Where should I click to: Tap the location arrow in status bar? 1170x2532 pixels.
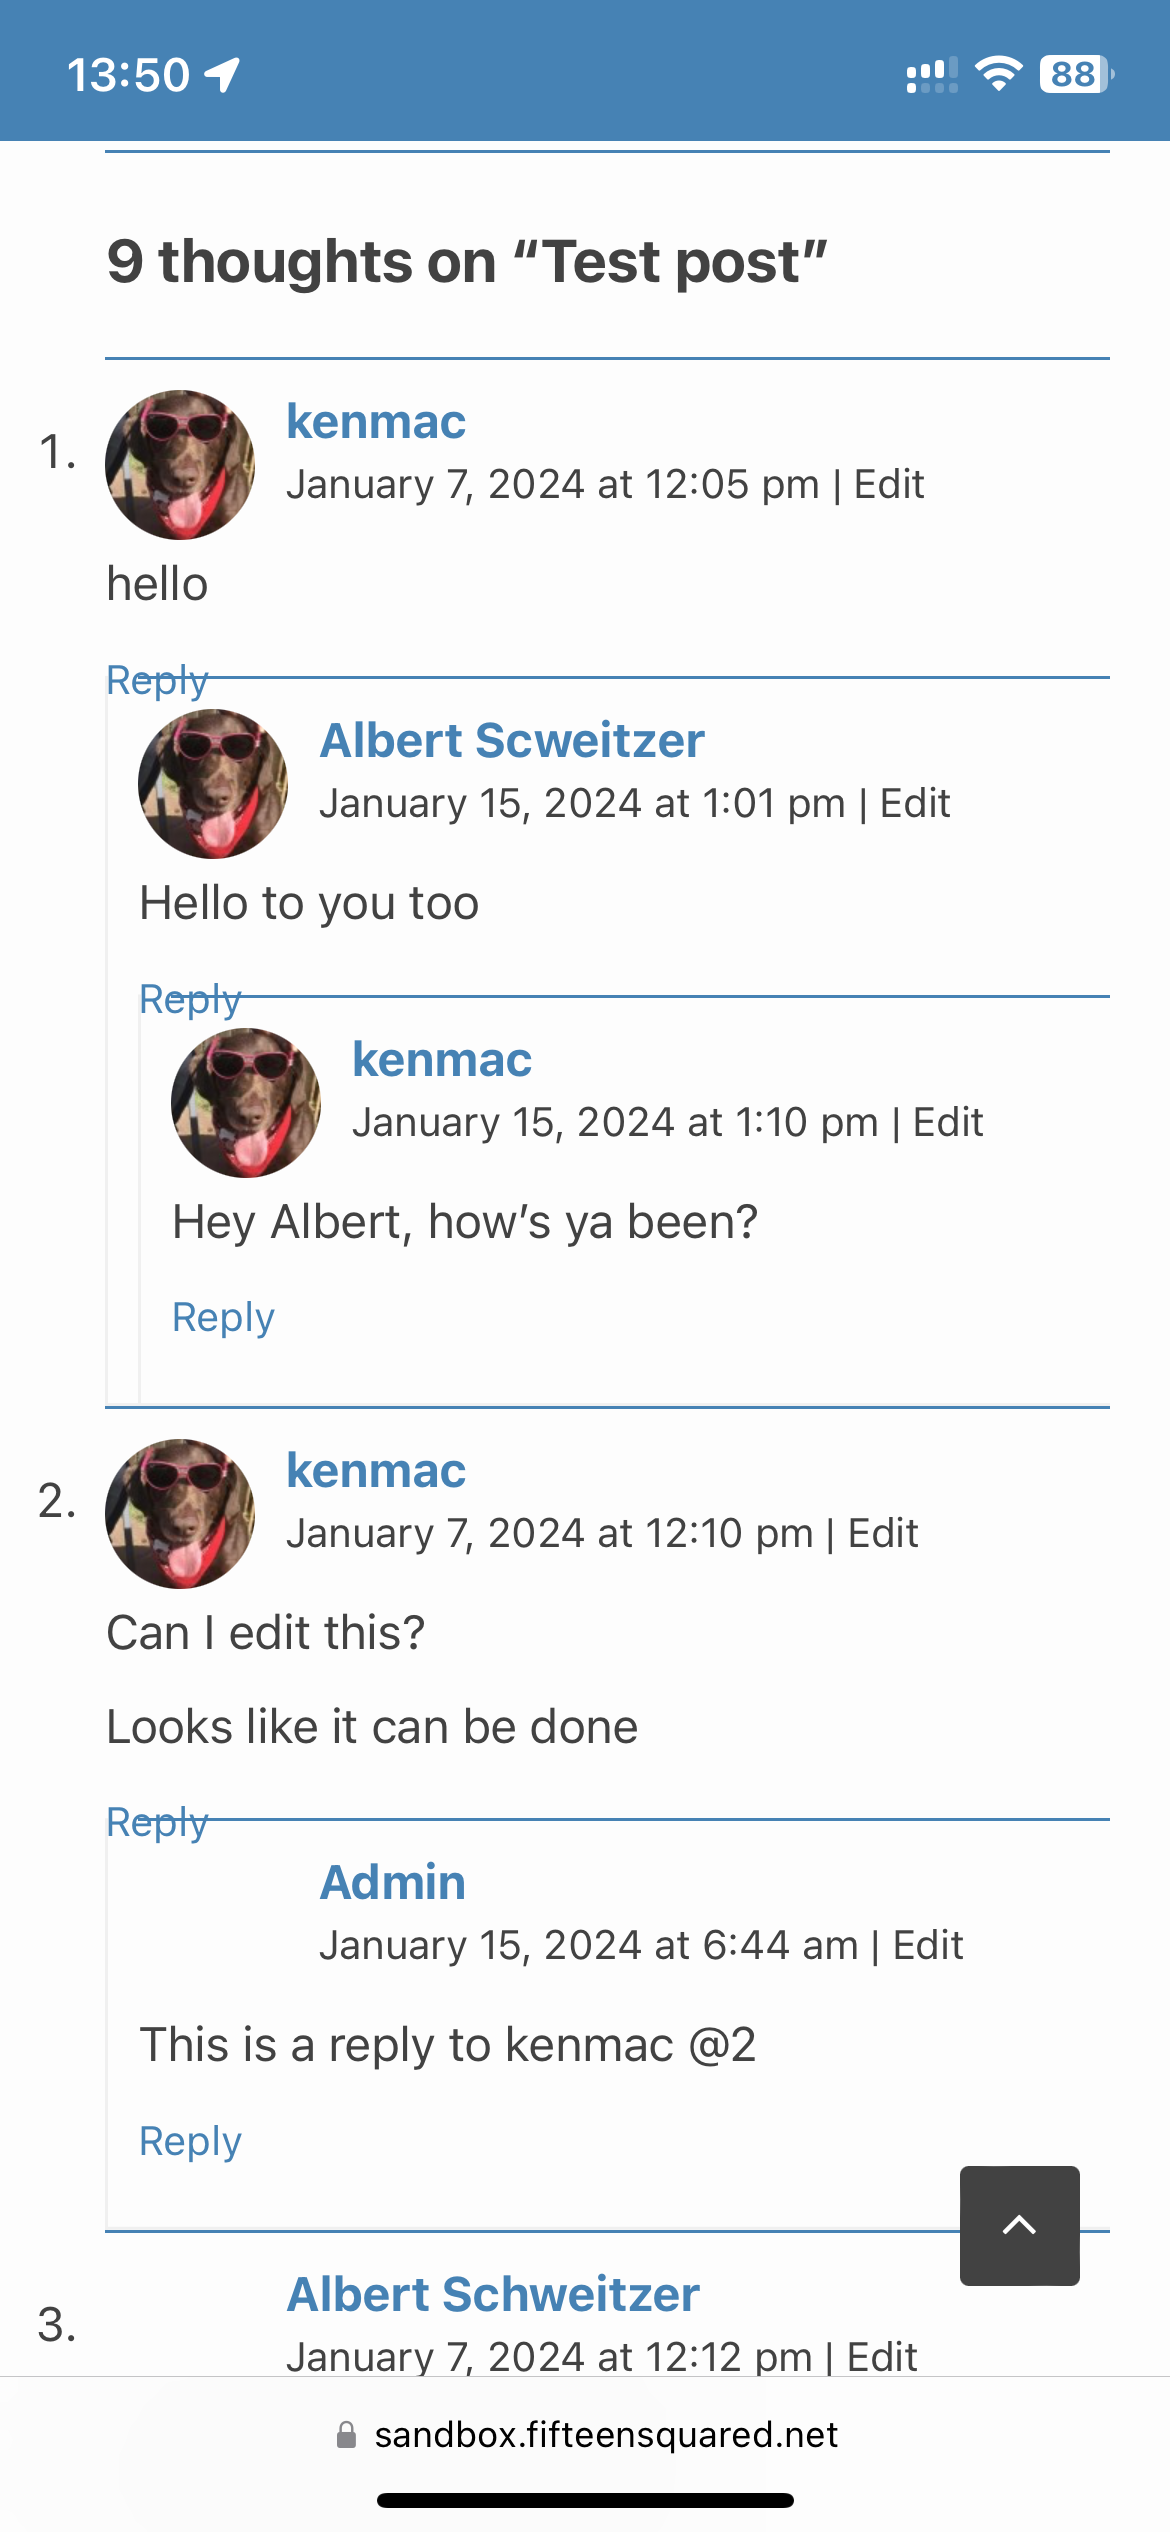(x=222, y=75)
